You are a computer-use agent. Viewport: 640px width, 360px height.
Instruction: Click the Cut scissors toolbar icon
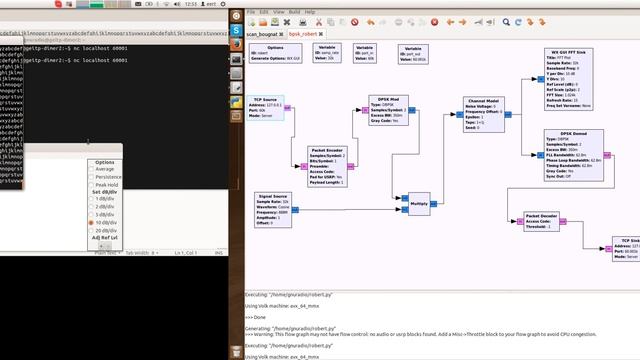(x=319, y=22)
